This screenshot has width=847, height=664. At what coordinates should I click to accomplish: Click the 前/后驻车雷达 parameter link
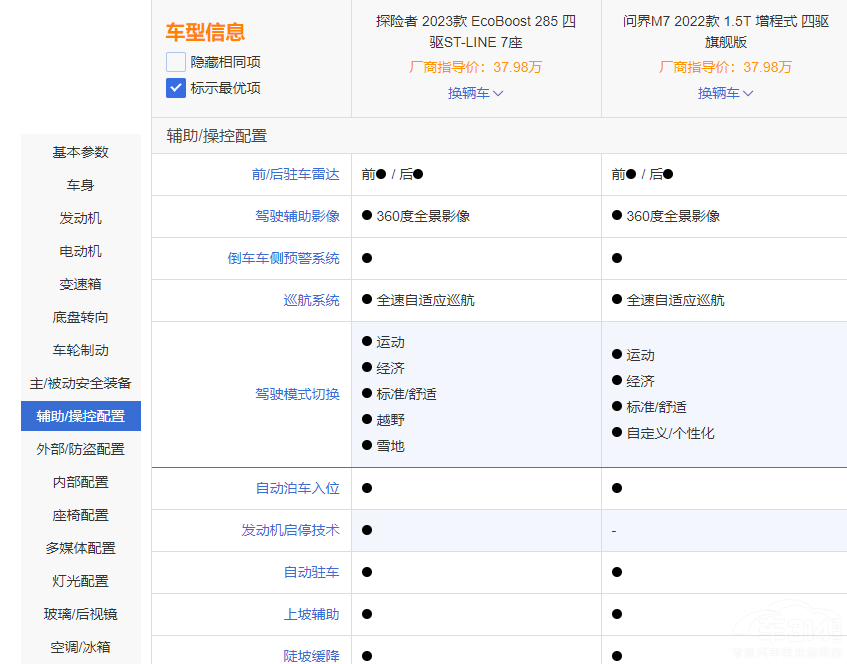point(295,174)
